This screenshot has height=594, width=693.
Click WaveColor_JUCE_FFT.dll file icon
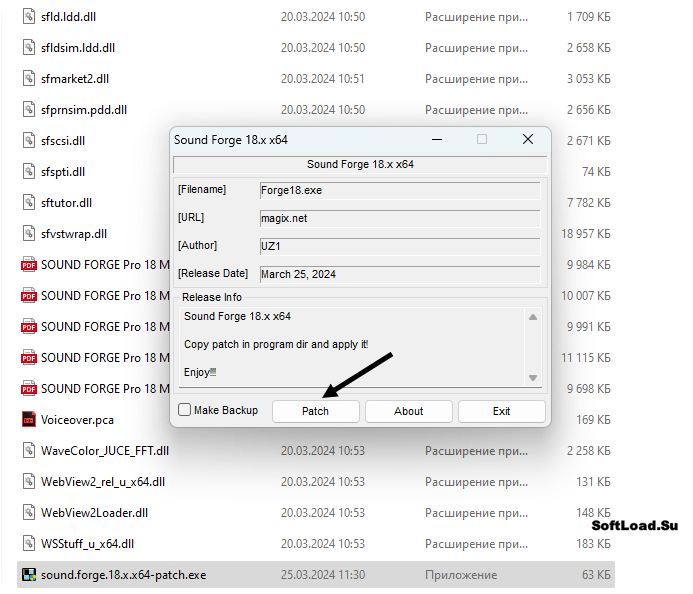coord(29,450)
